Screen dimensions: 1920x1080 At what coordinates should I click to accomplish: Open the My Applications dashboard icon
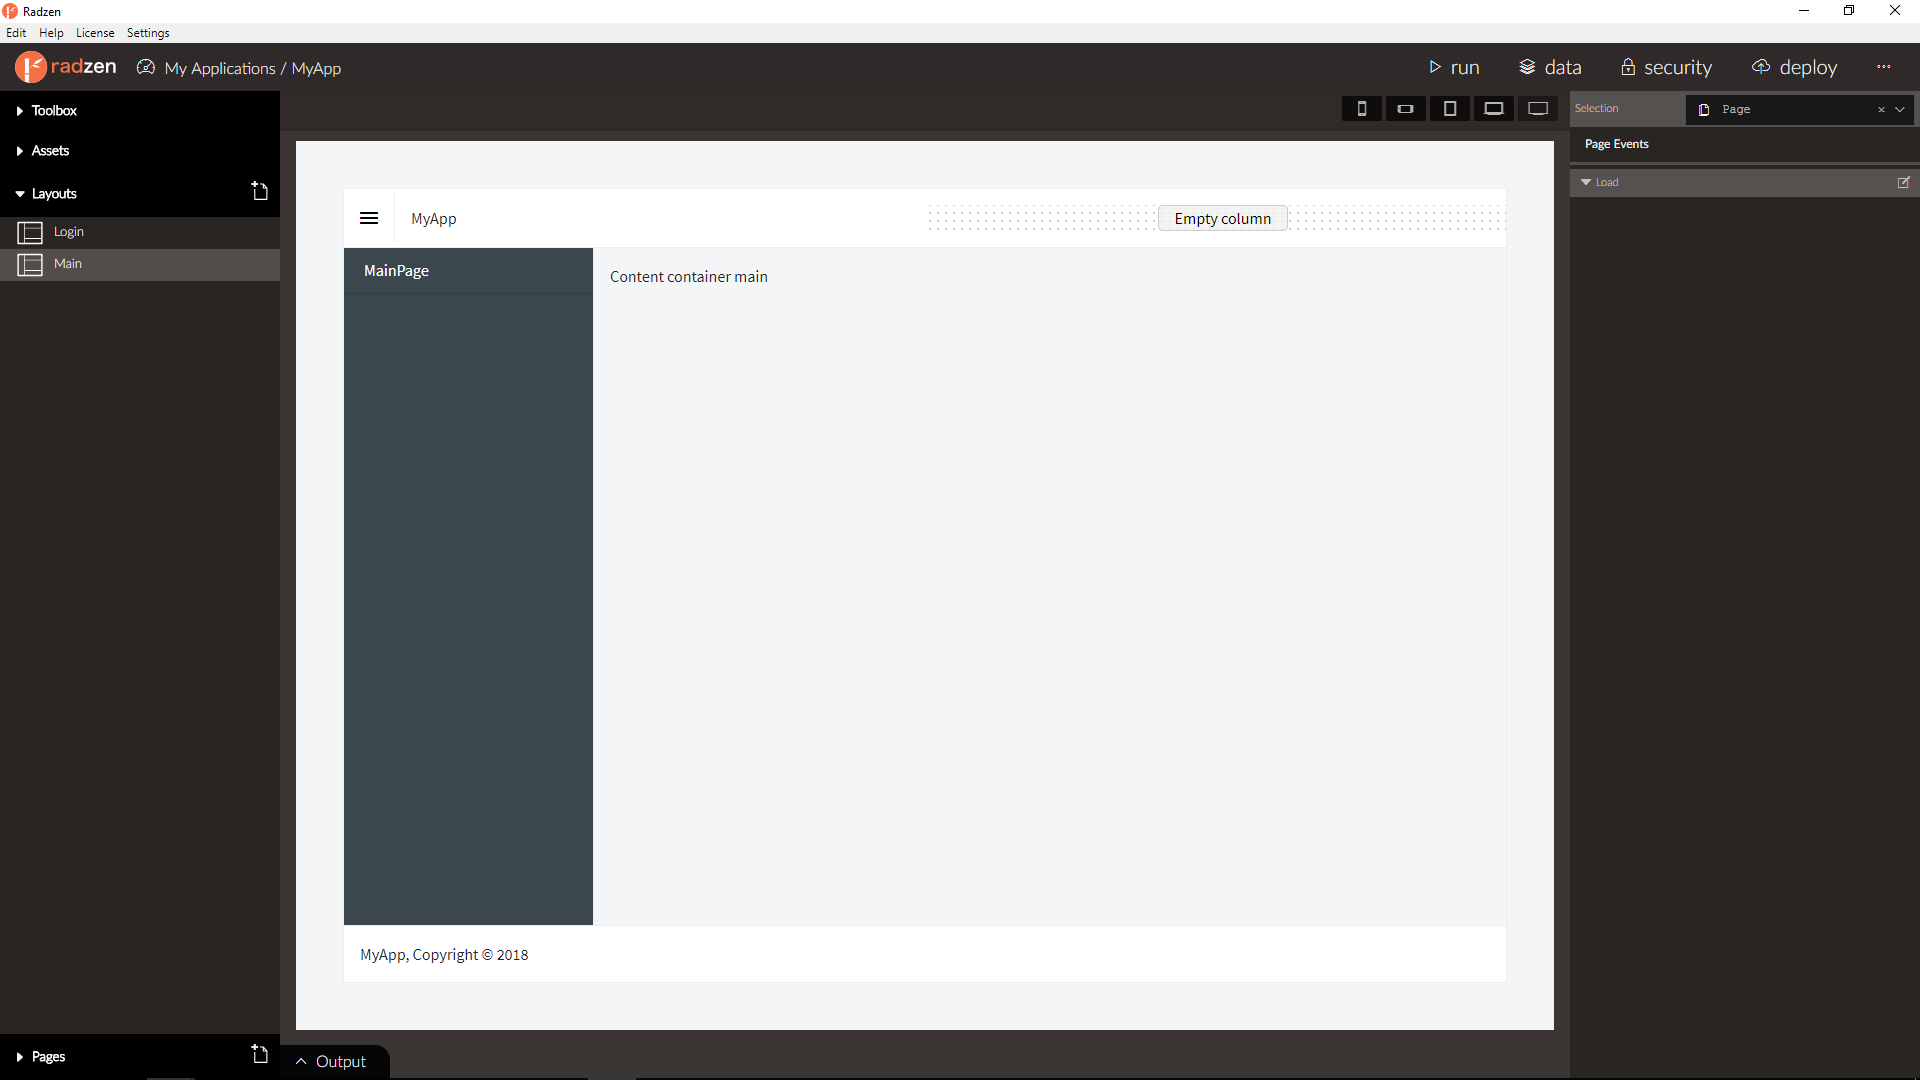pyautogui.click(x=146, y=67)
